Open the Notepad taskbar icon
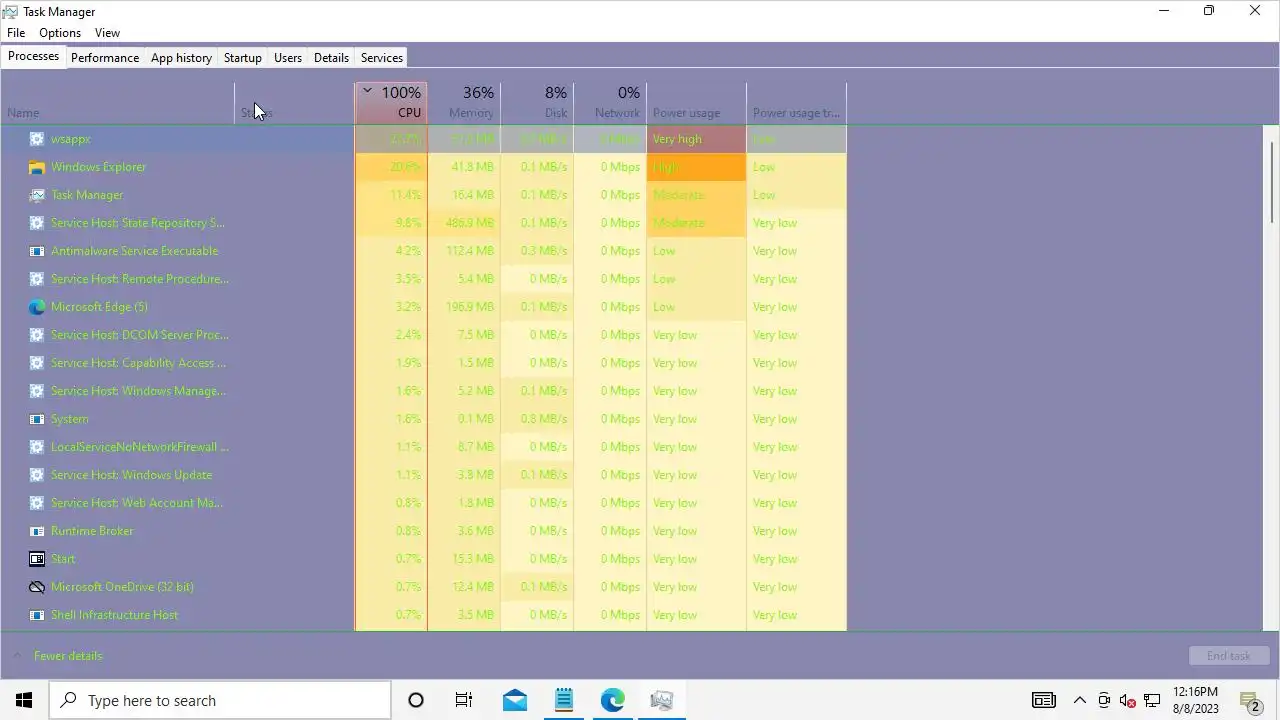Screen dimensions: 1280x720 564,700
